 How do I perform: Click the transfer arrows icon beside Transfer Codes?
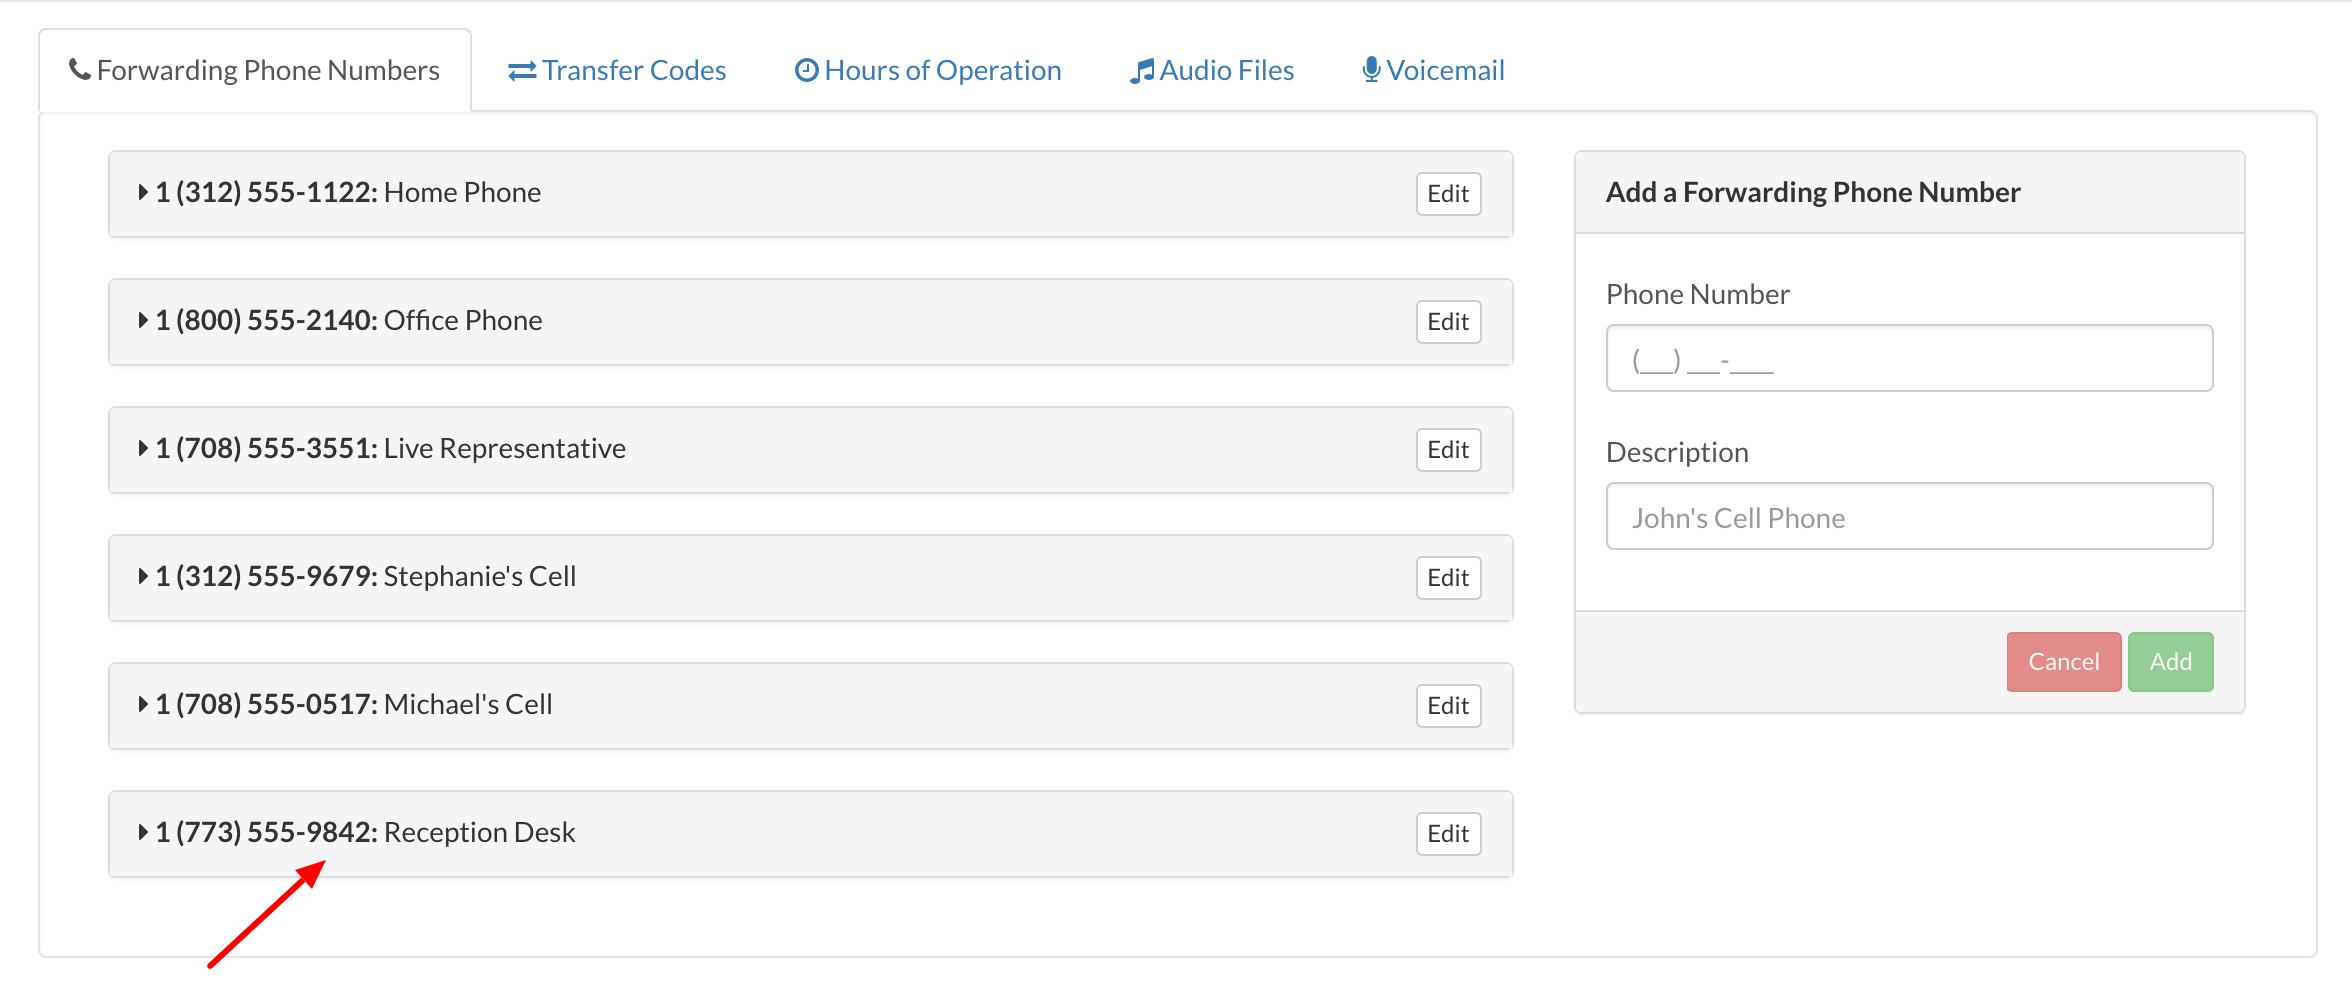coord(521,70)
